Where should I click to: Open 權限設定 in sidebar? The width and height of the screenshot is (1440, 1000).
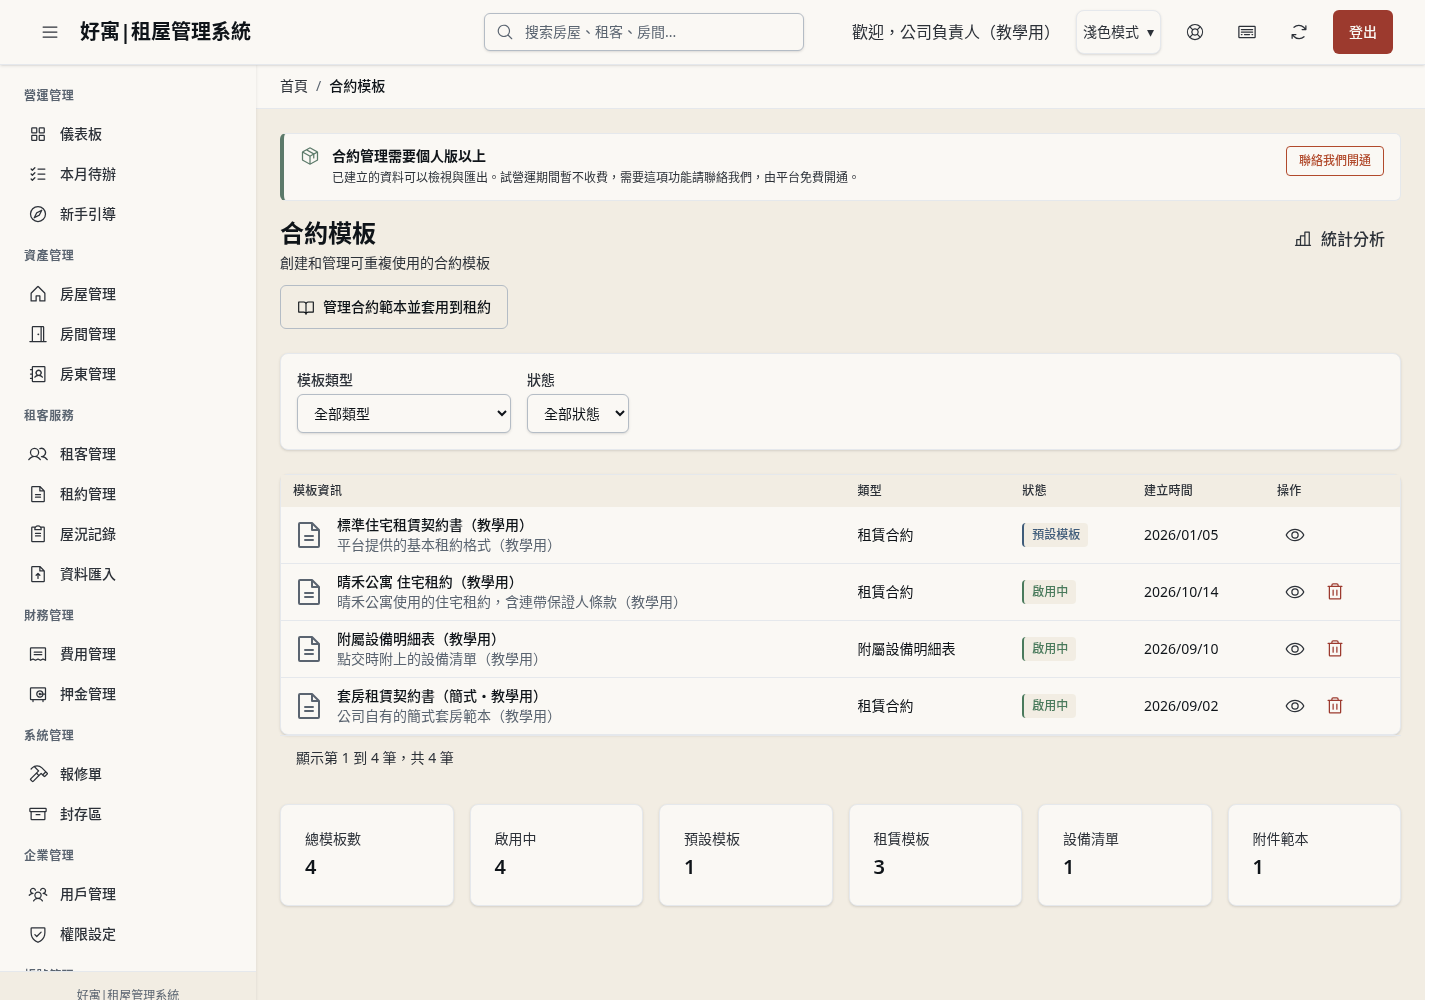coord(128,934)
